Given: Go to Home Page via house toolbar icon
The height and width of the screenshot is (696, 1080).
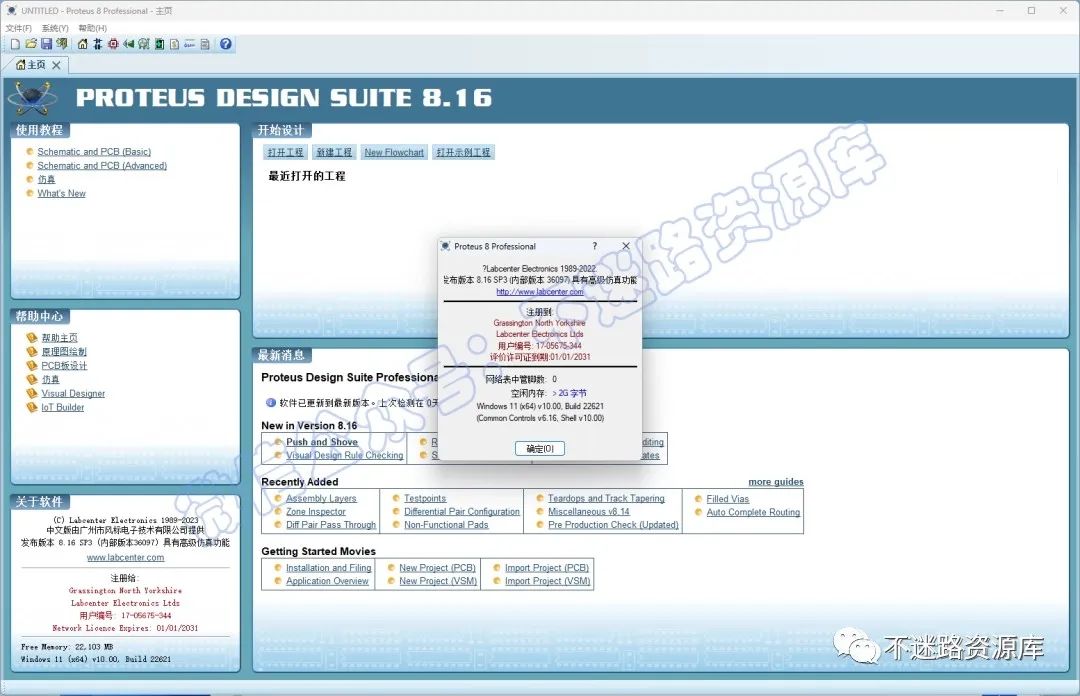Looking at the screenshot, I should 83,44.
